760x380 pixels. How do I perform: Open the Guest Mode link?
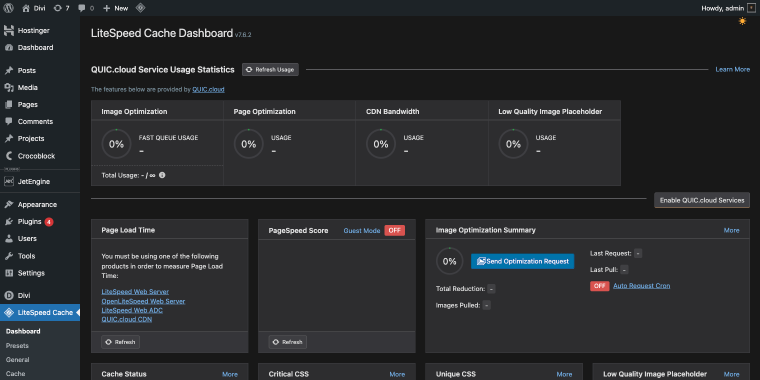click(362, 231)
